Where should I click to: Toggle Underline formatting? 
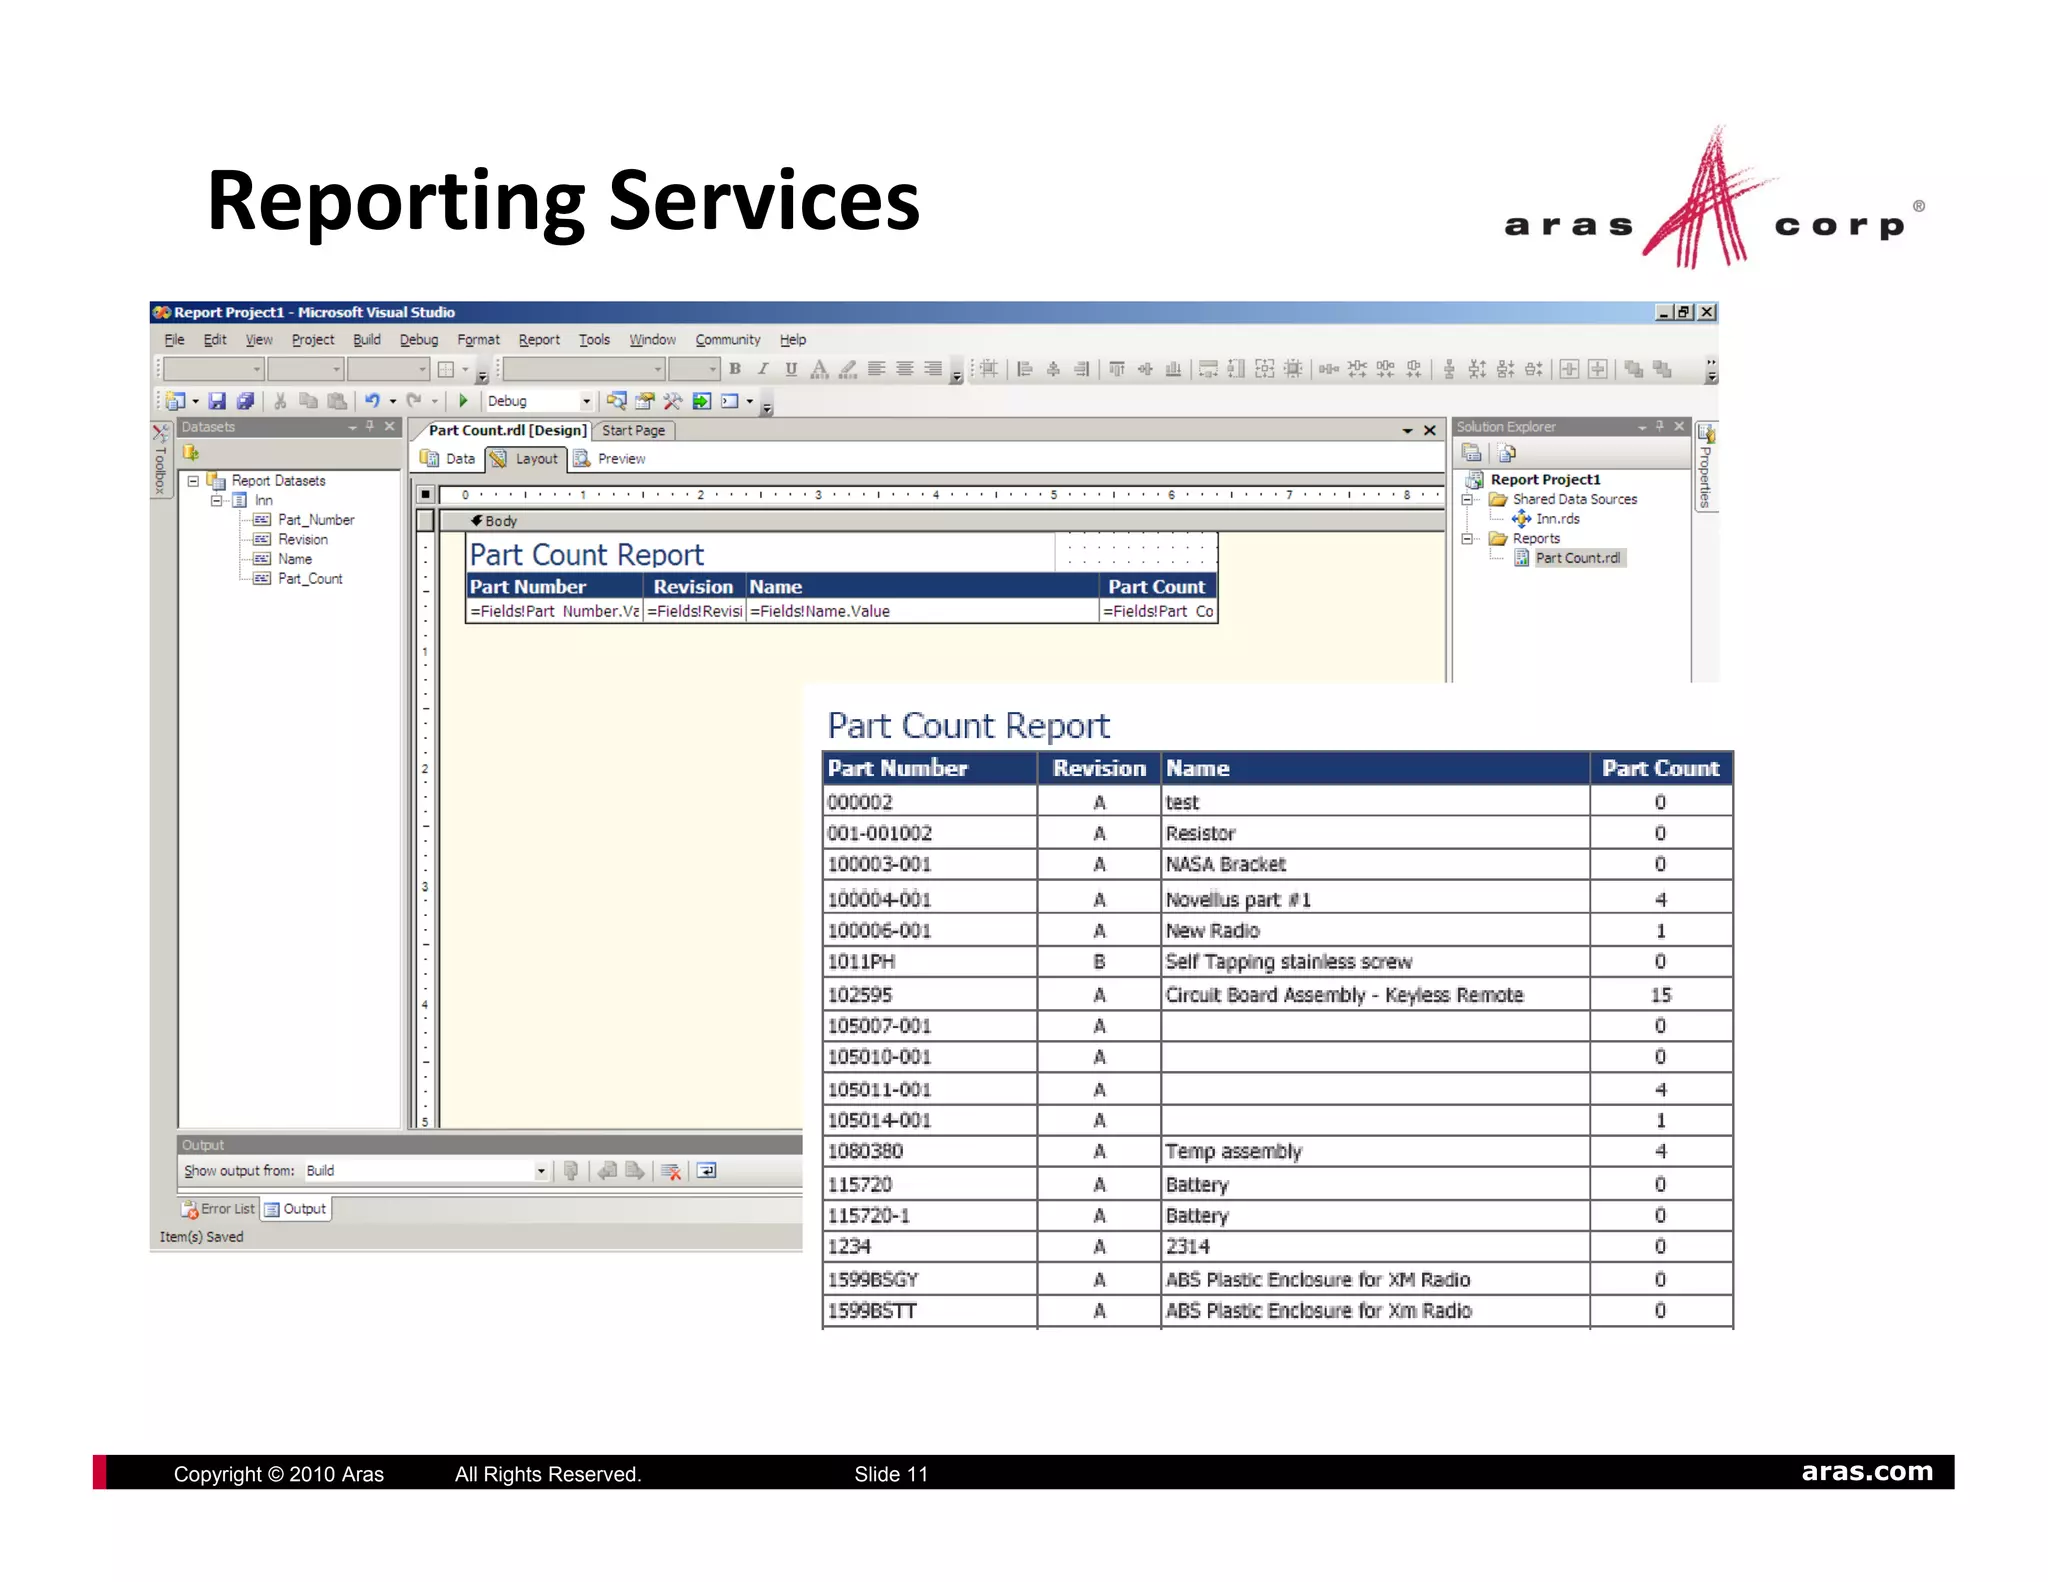791,369
